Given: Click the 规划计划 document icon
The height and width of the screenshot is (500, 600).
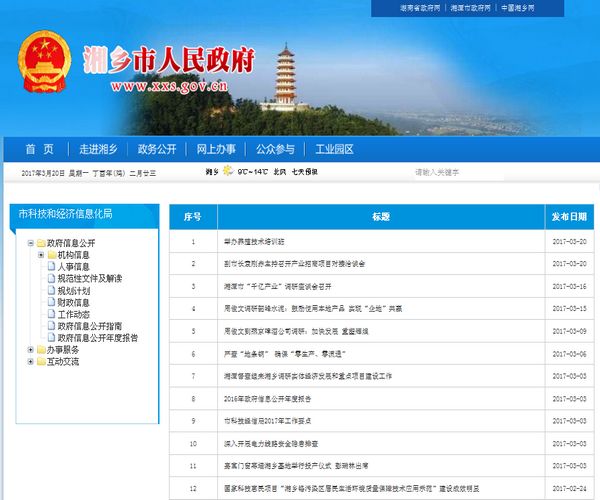Looking at the screenshot, I should pyautogui.click(x=52, y=291).
